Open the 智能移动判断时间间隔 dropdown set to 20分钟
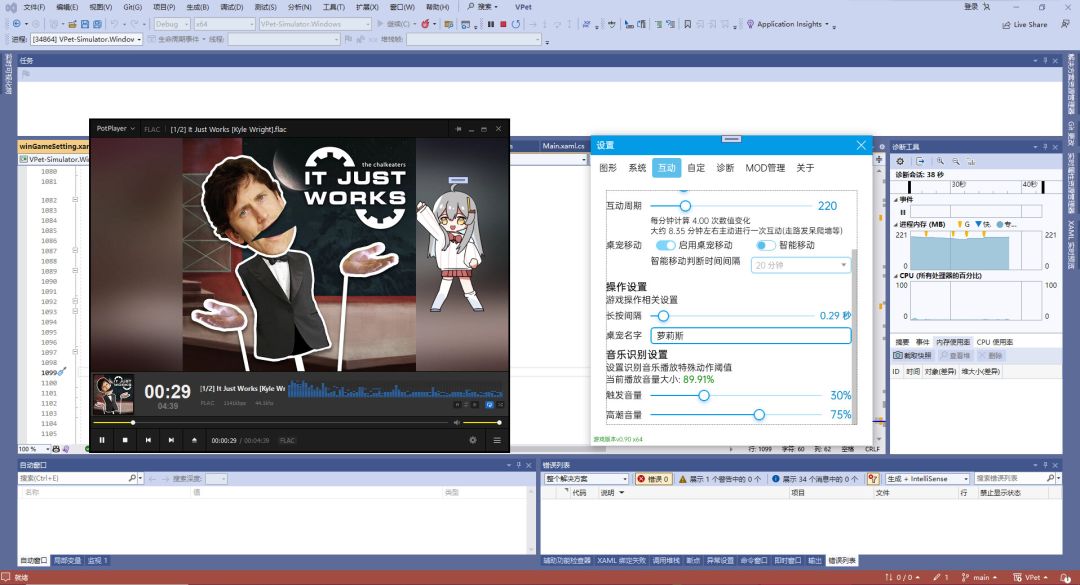The width and height of the screenshot is (1080, 585). [x=800, y=264]
